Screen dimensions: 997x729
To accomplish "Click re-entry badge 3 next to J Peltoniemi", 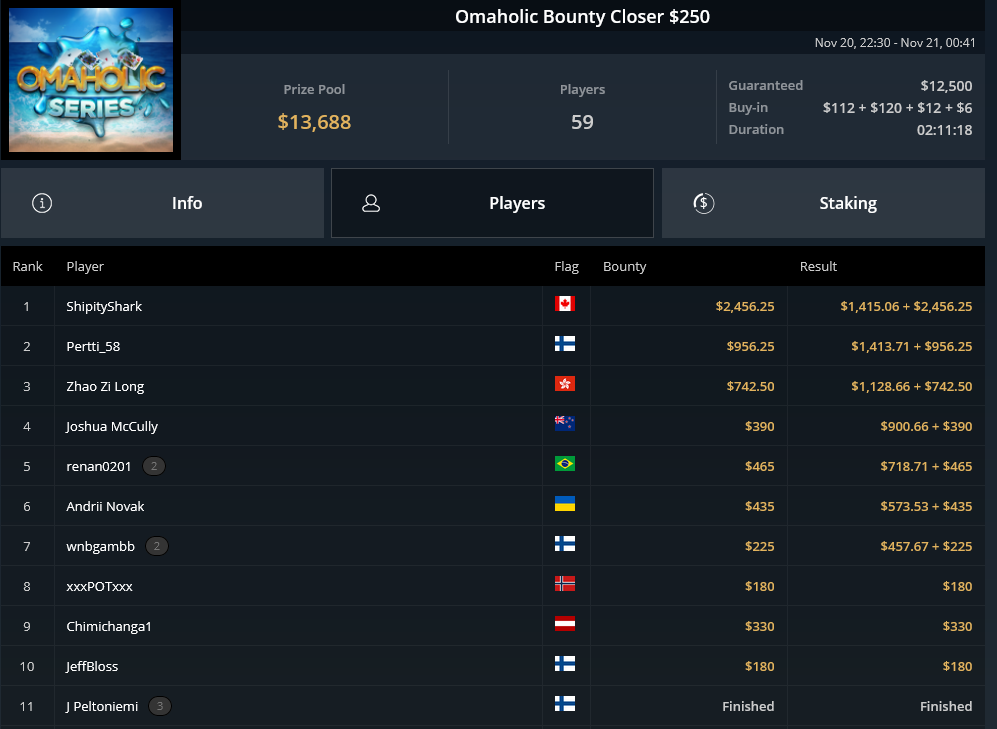I will click(x=160, y=706).
